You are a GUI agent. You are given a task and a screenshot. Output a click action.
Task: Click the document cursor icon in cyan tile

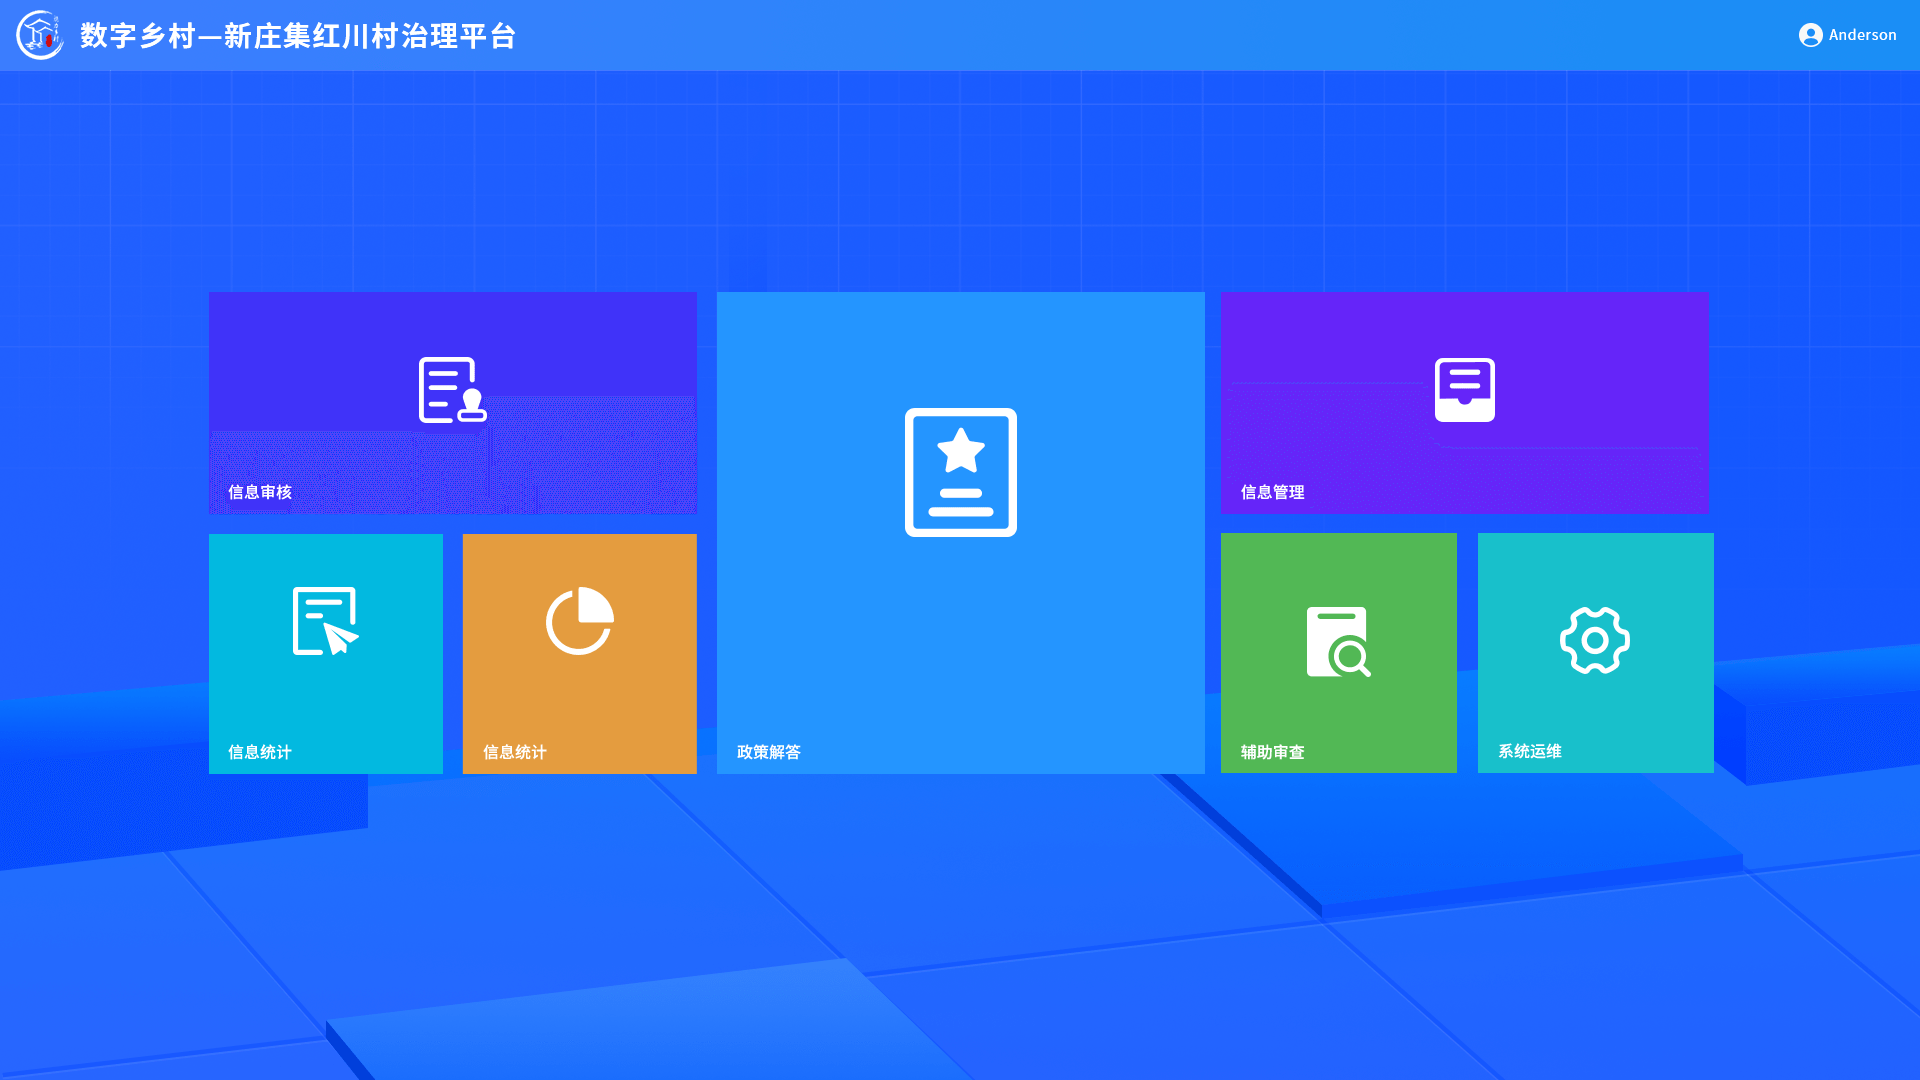pos(325,621)
